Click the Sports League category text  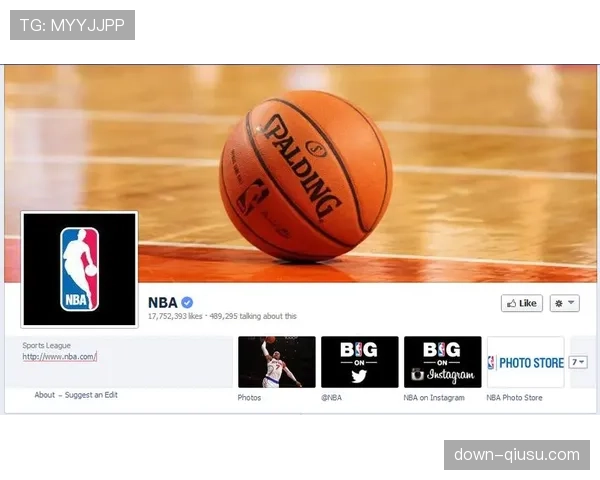pos(46,345)
